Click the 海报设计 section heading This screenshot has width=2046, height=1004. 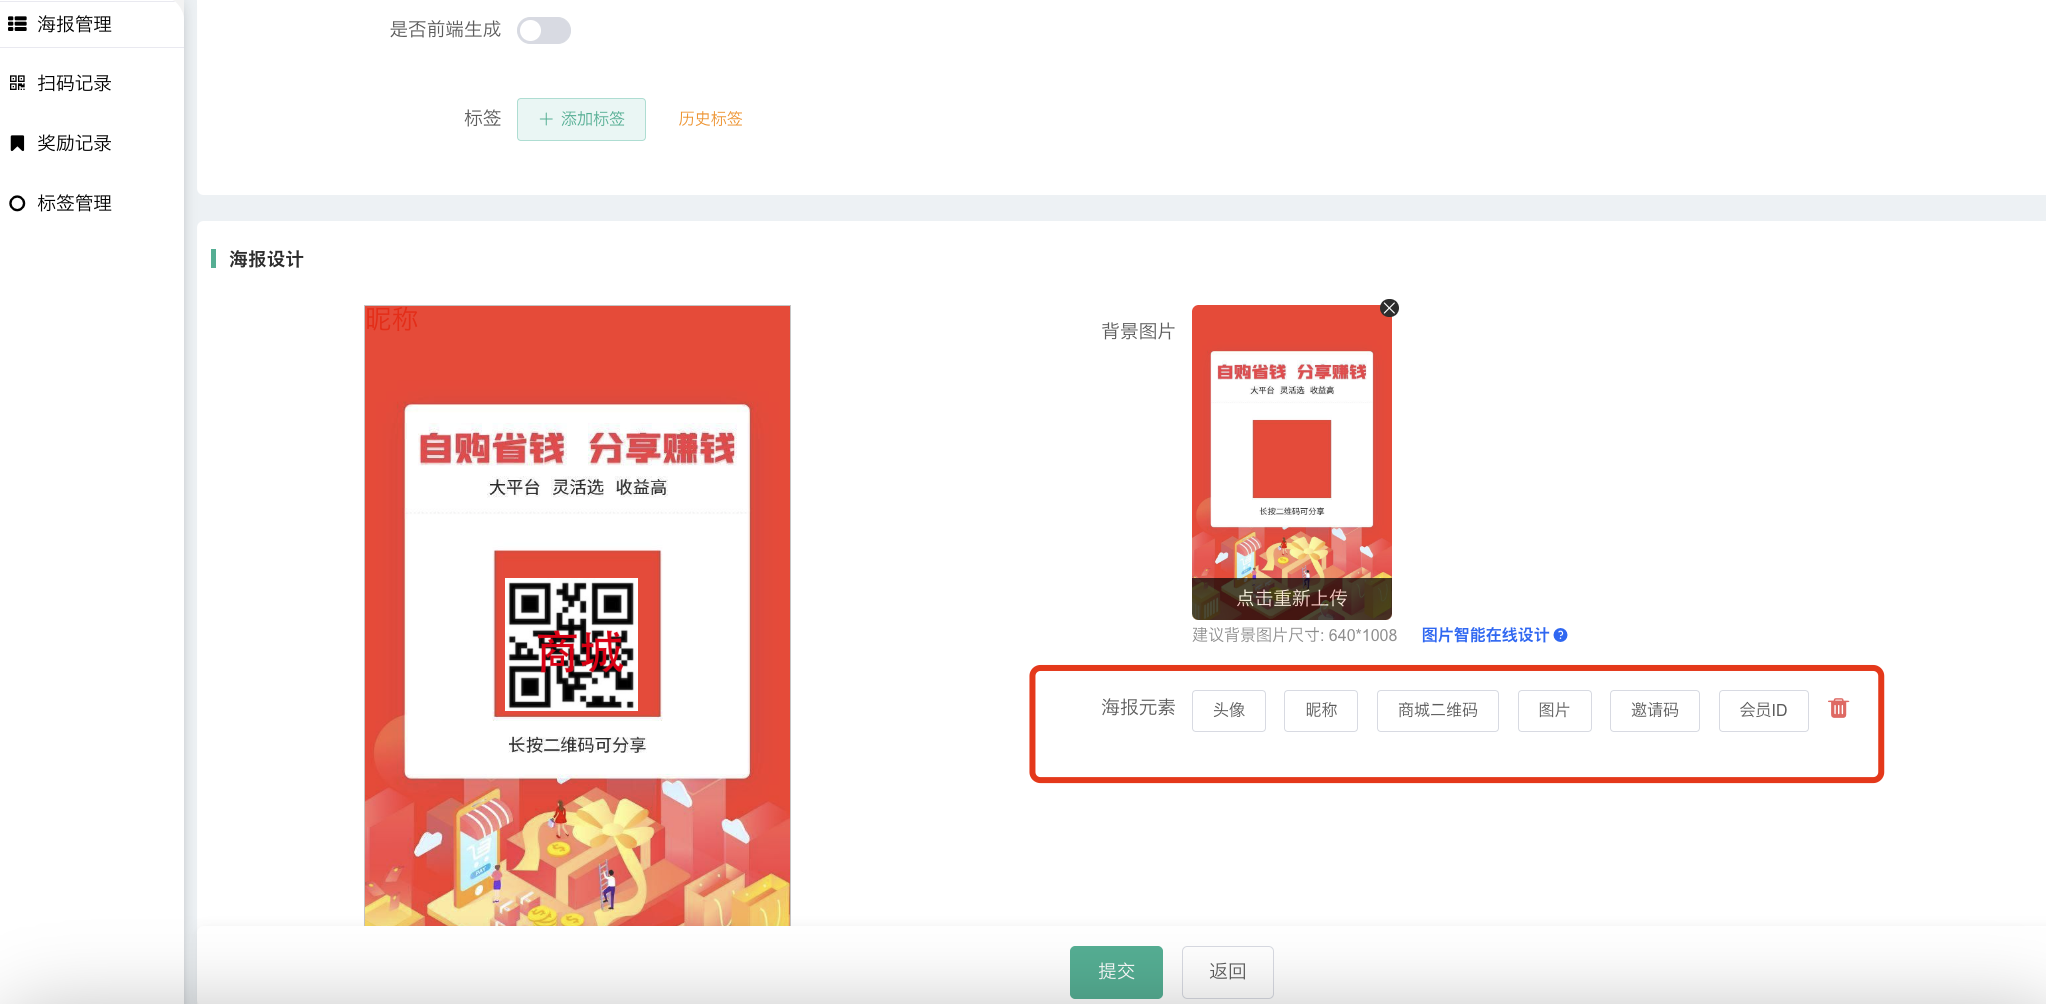pyautogui.click(x=266, y=259)
